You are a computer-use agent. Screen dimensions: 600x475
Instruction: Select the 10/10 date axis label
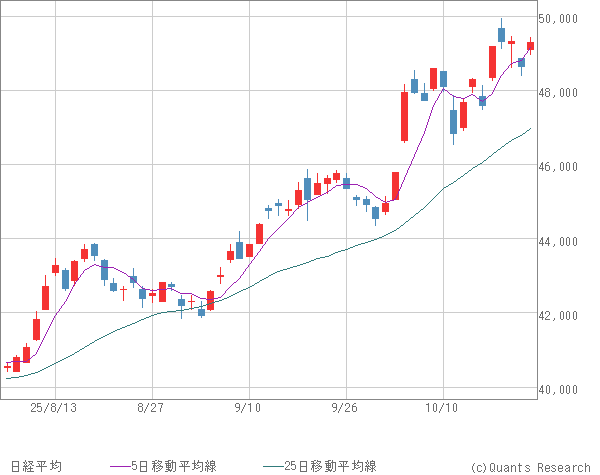coord(442,408)
